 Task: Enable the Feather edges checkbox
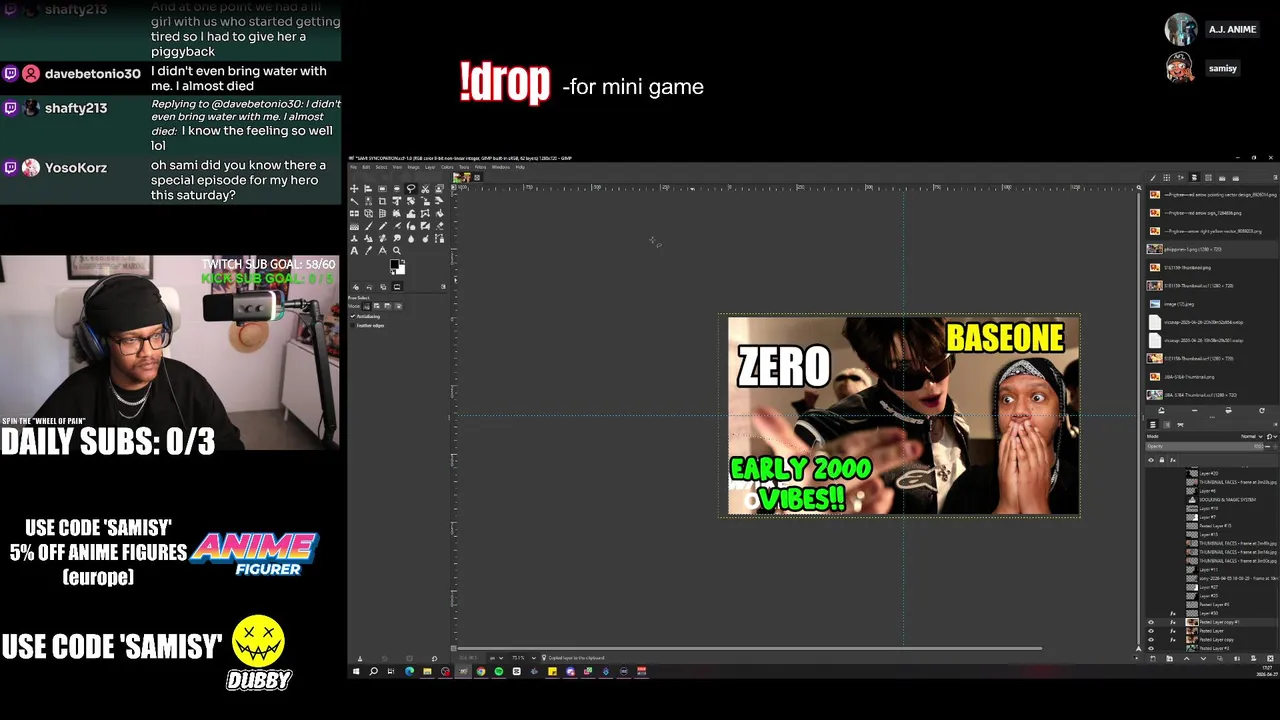coord(352,326)
